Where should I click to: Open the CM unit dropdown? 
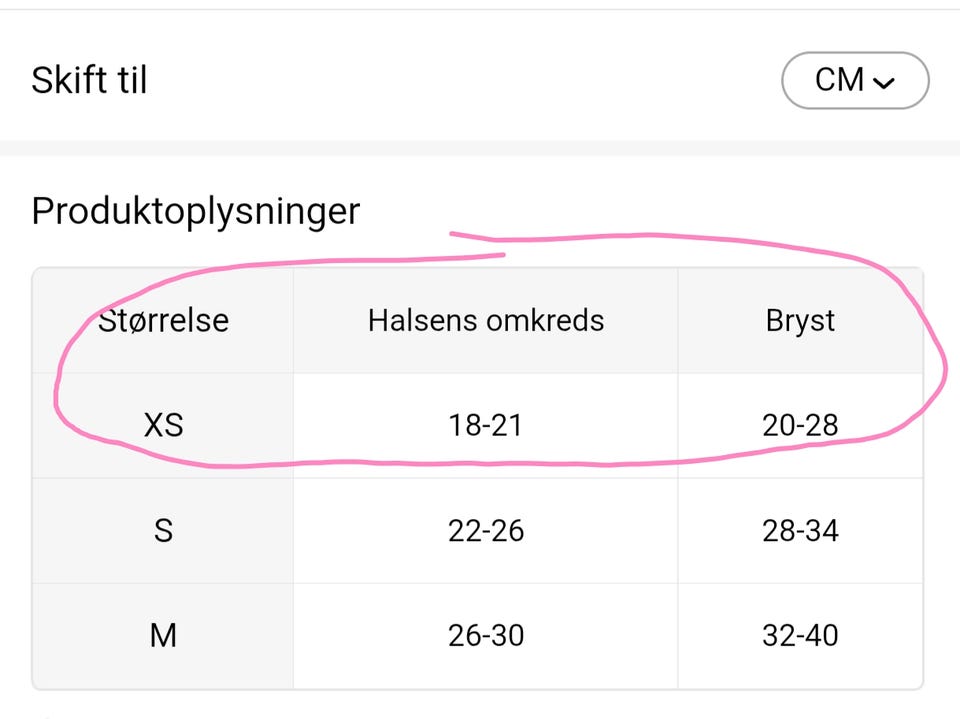pyautogui.click(x=854, y=80)
